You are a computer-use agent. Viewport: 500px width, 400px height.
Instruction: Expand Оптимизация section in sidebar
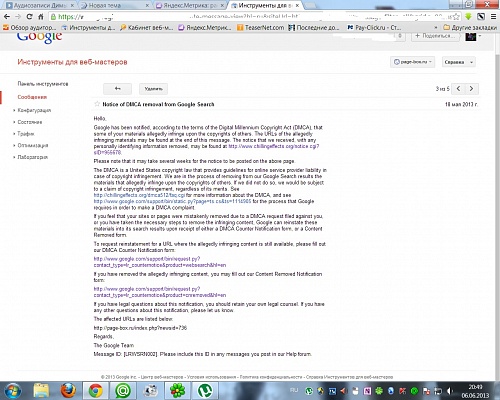(x=33, y=145)
